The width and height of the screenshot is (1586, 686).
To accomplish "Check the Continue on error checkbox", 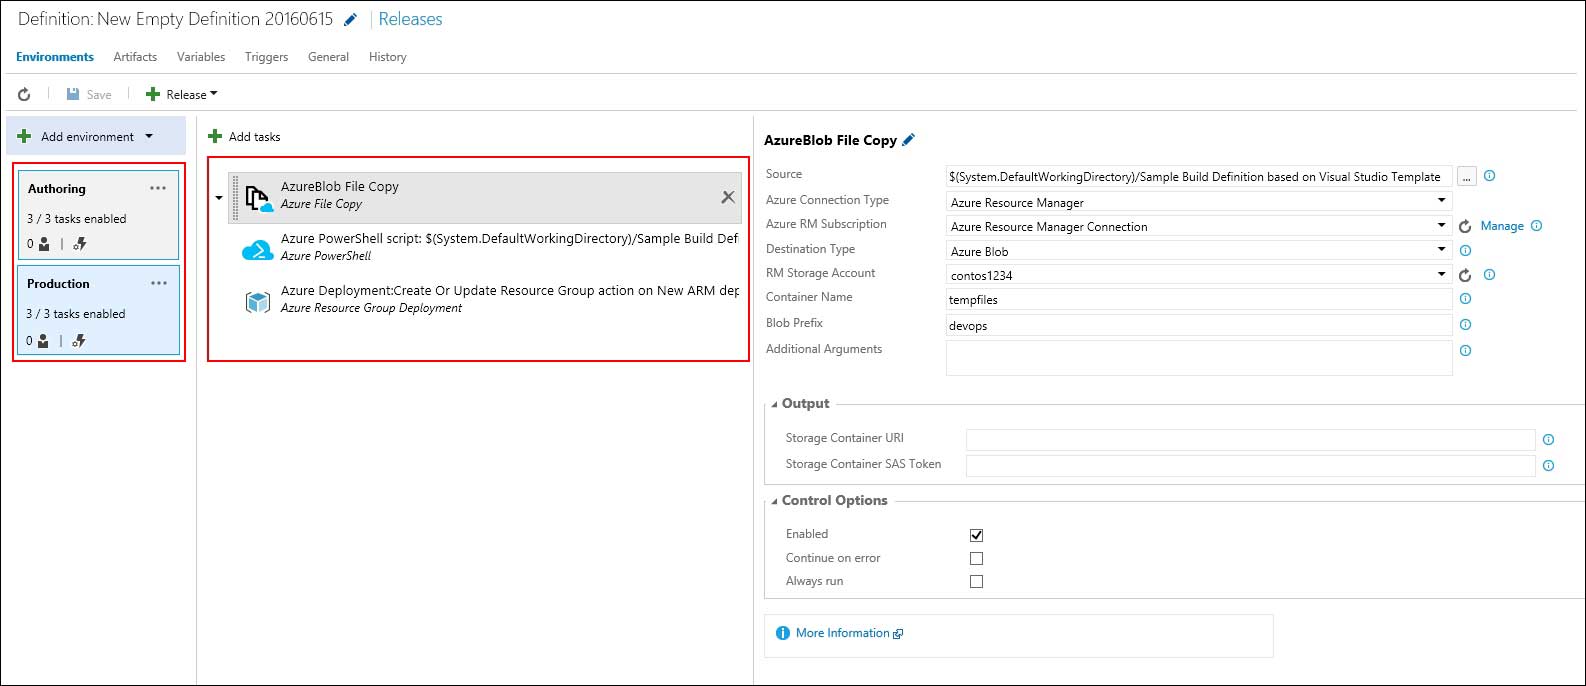I will pos(976,559).
